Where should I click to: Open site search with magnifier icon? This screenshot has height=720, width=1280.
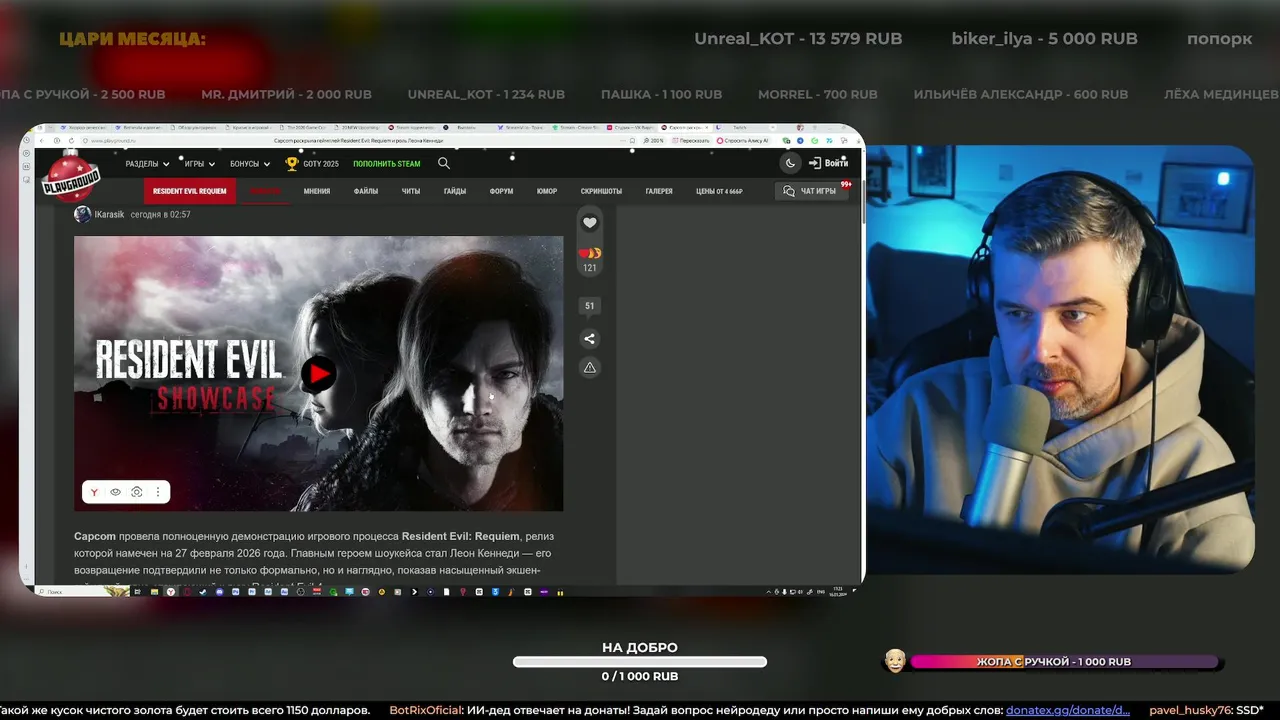pyautogui.click(x=444, y=163)
